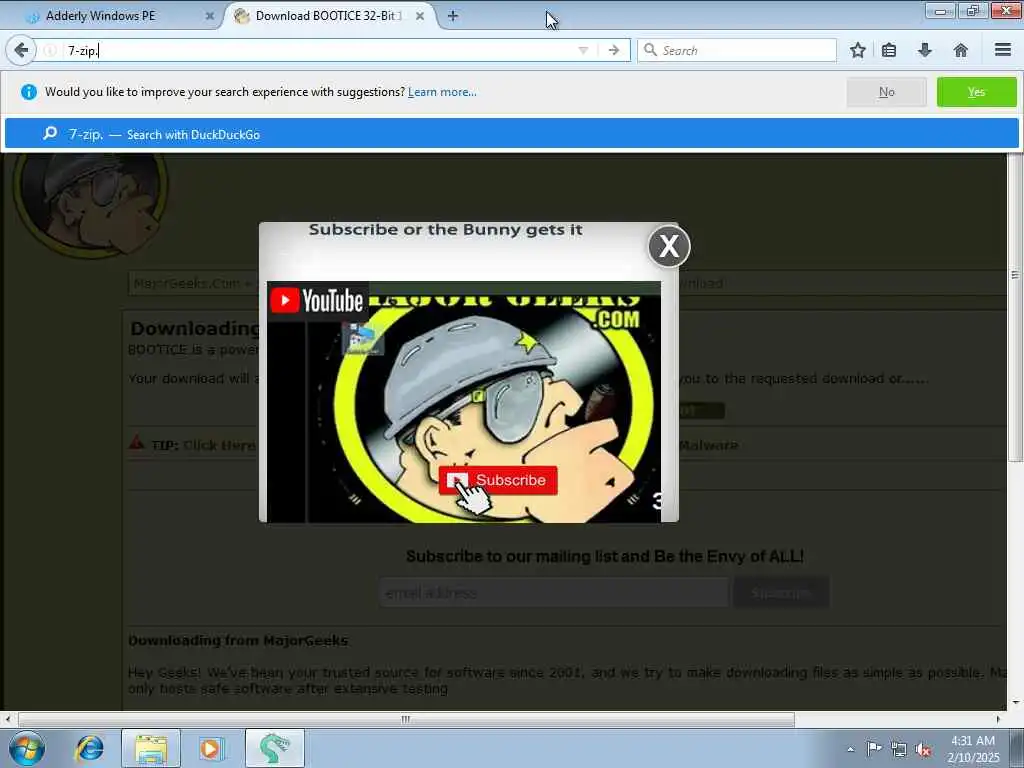
Task: Open Action Center flag icon
Action: pos(874,748)
